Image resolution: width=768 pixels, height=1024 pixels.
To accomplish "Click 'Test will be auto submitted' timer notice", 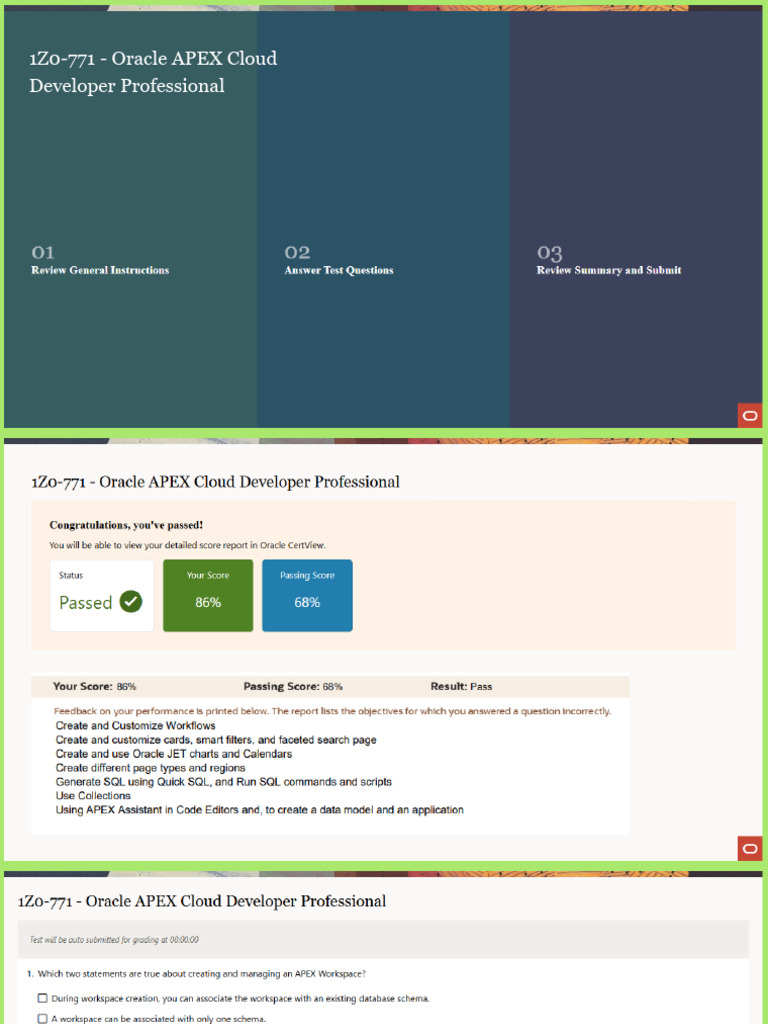I will pos(114,940).
